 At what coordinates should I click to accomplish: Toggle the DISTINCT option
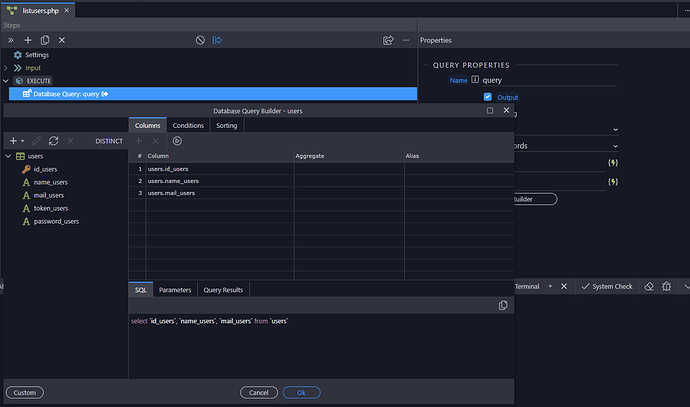(x=109, y=141)
